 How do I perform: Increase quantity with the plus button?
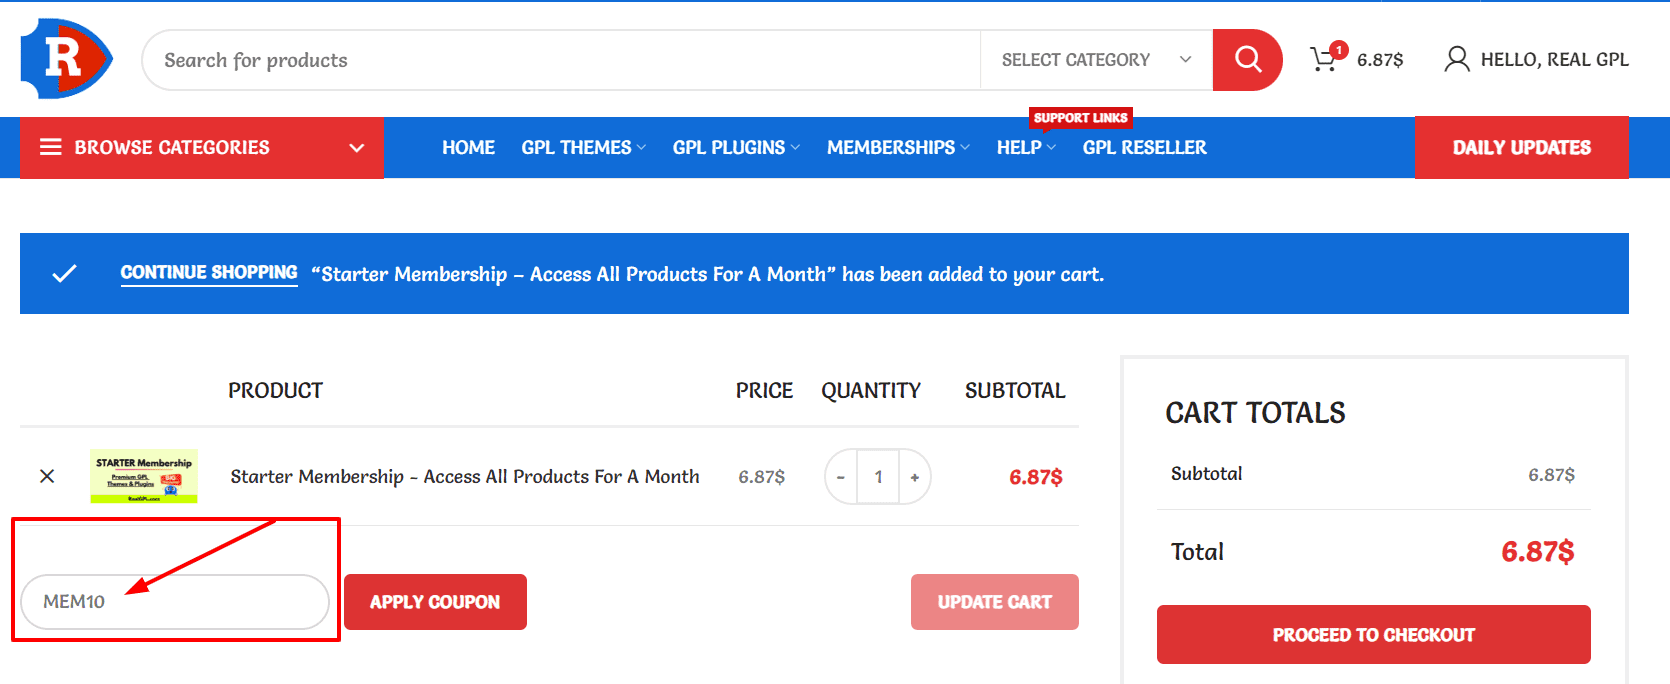click(x=914, y=477)
